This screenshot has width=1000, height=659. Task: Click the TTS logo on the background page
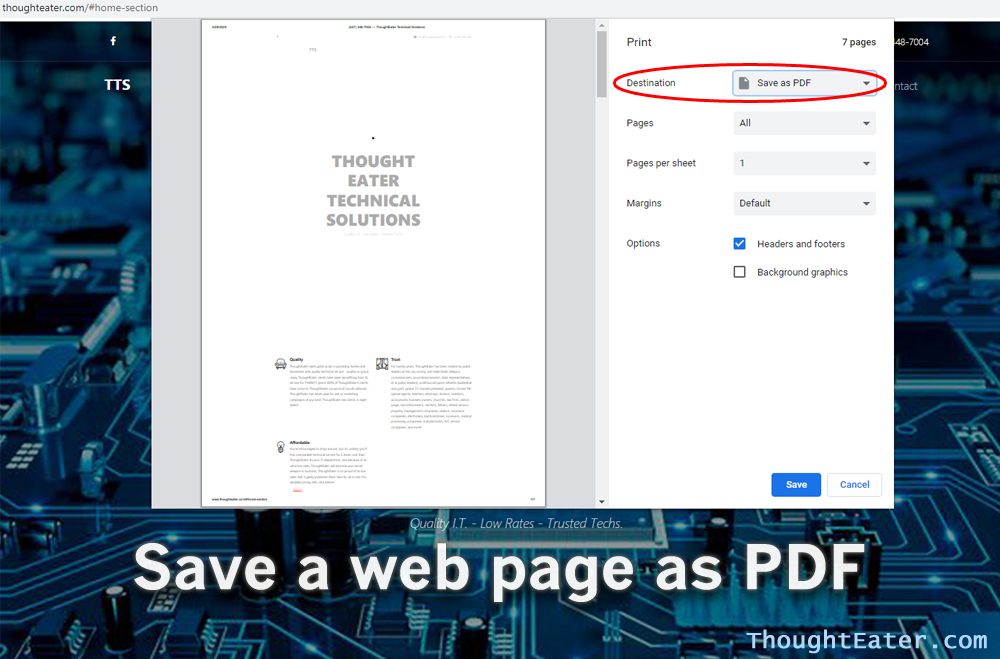[x=117, y=85]
